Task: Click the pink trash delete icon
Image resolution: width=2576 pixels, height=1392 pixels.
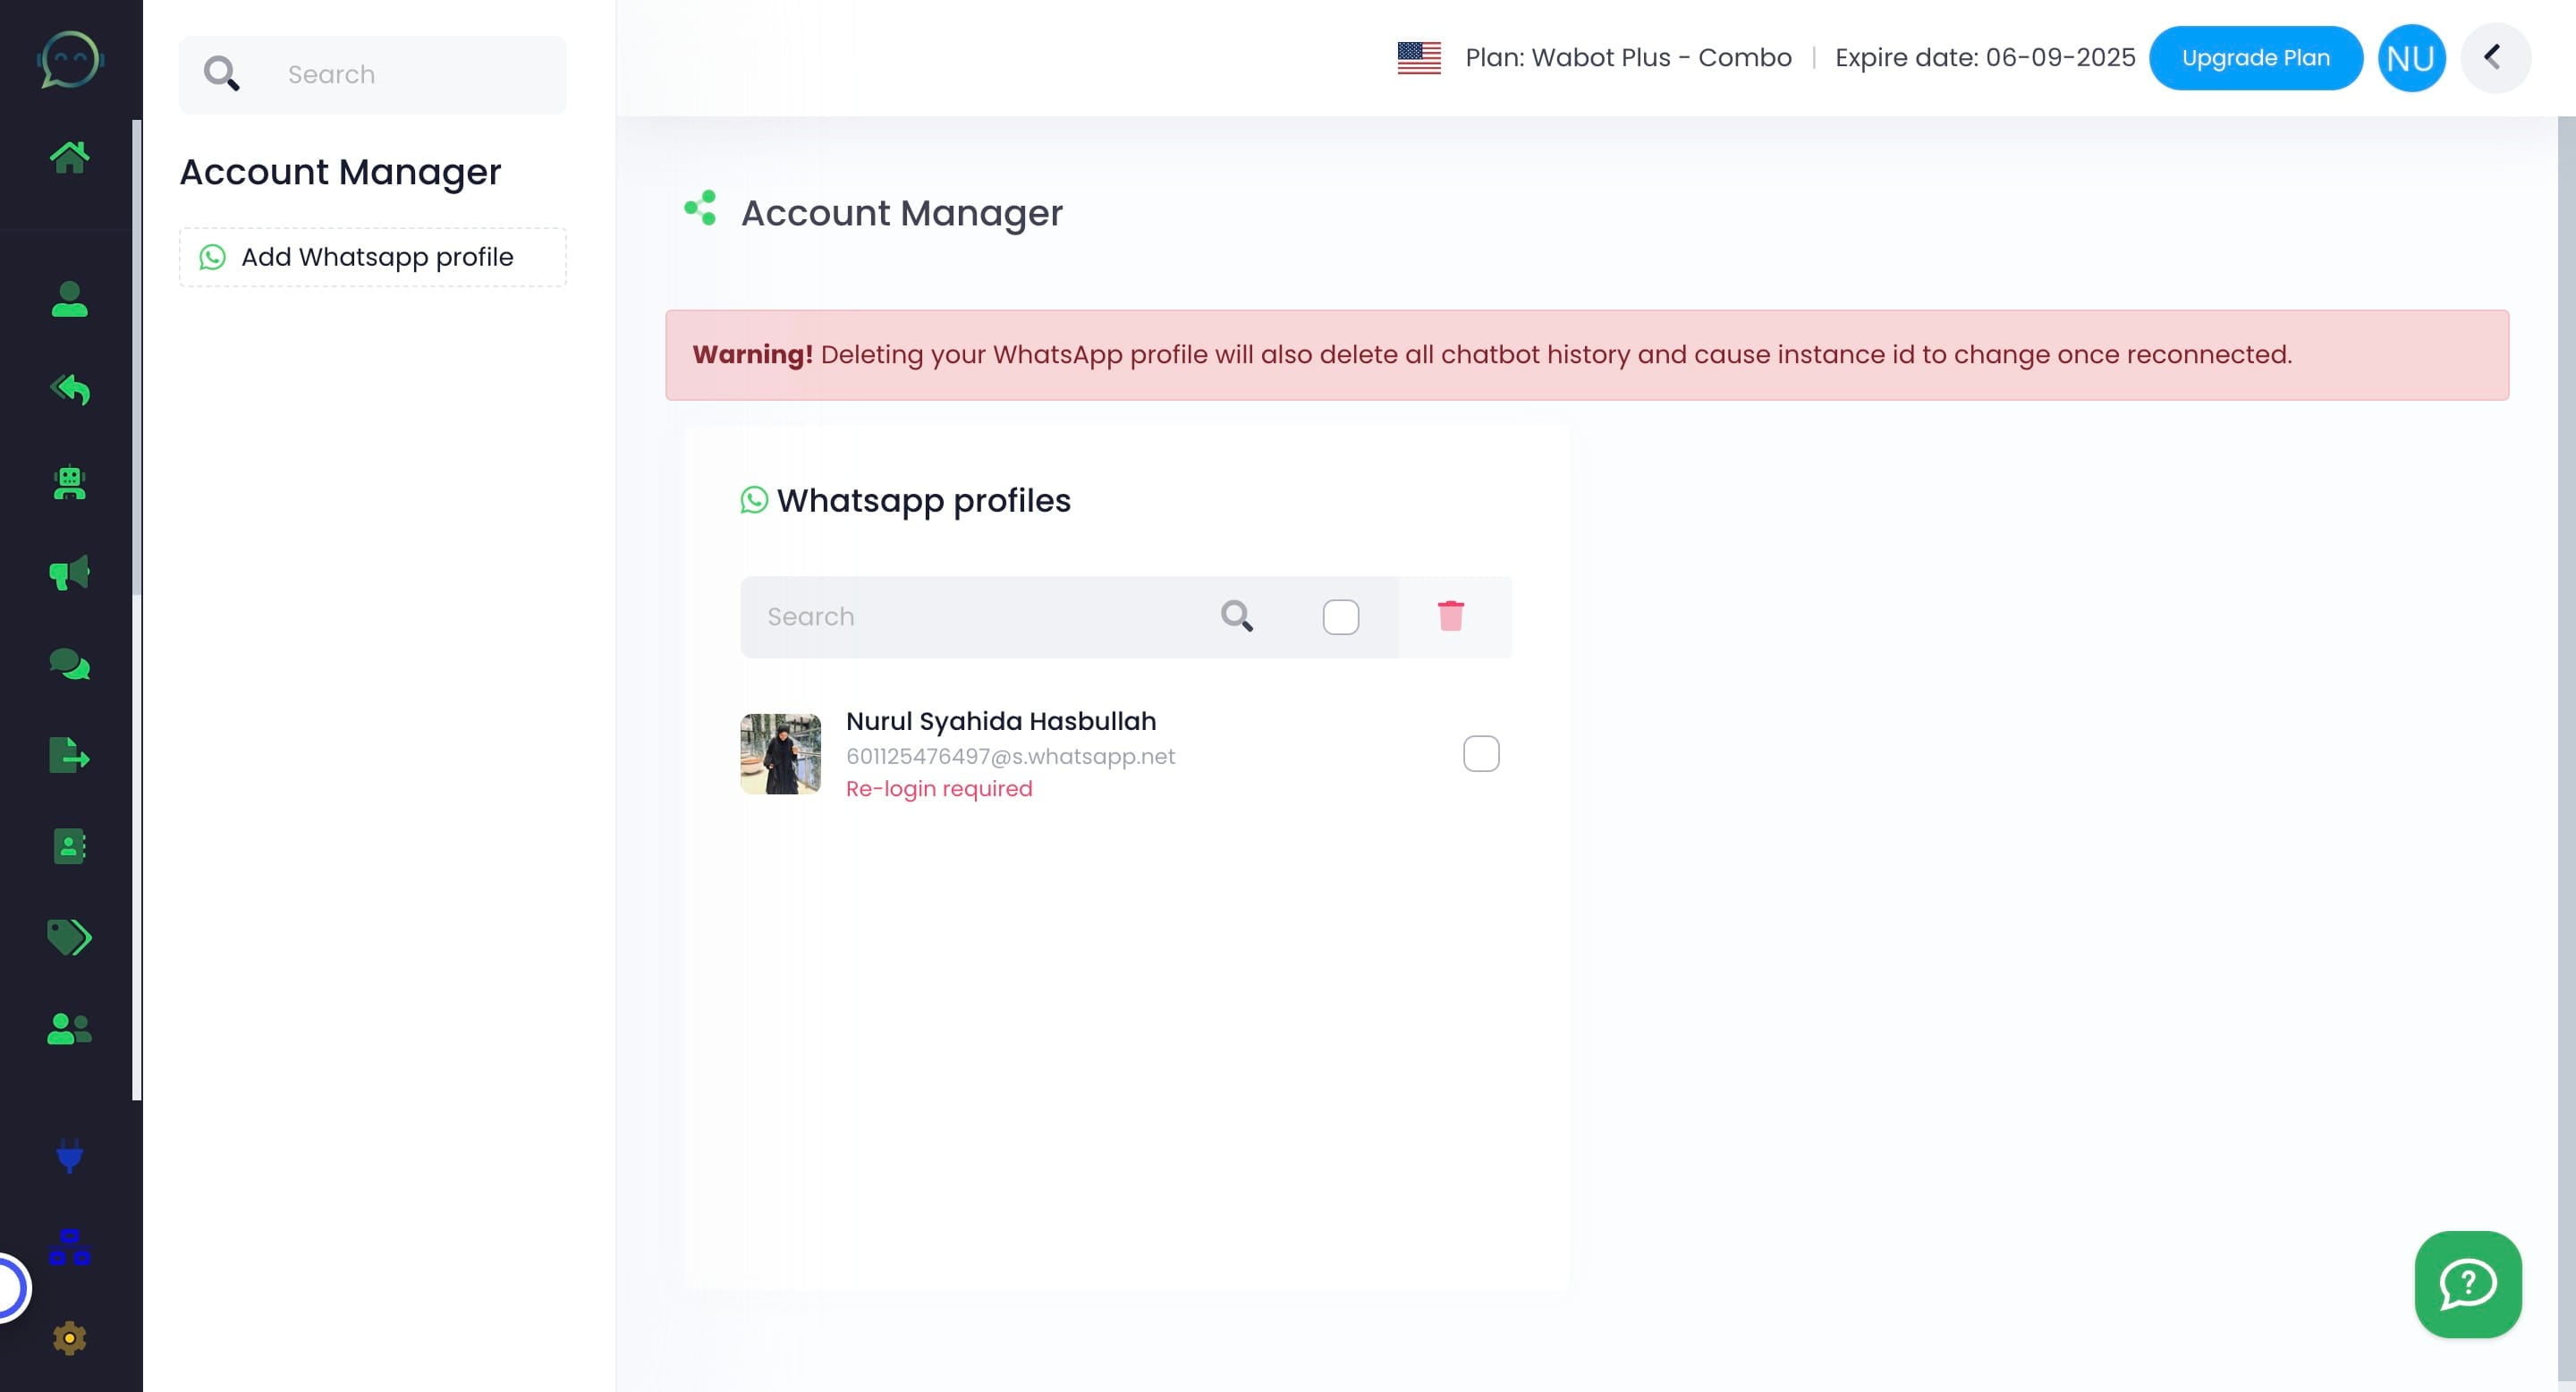Action: click(1452, 616)
